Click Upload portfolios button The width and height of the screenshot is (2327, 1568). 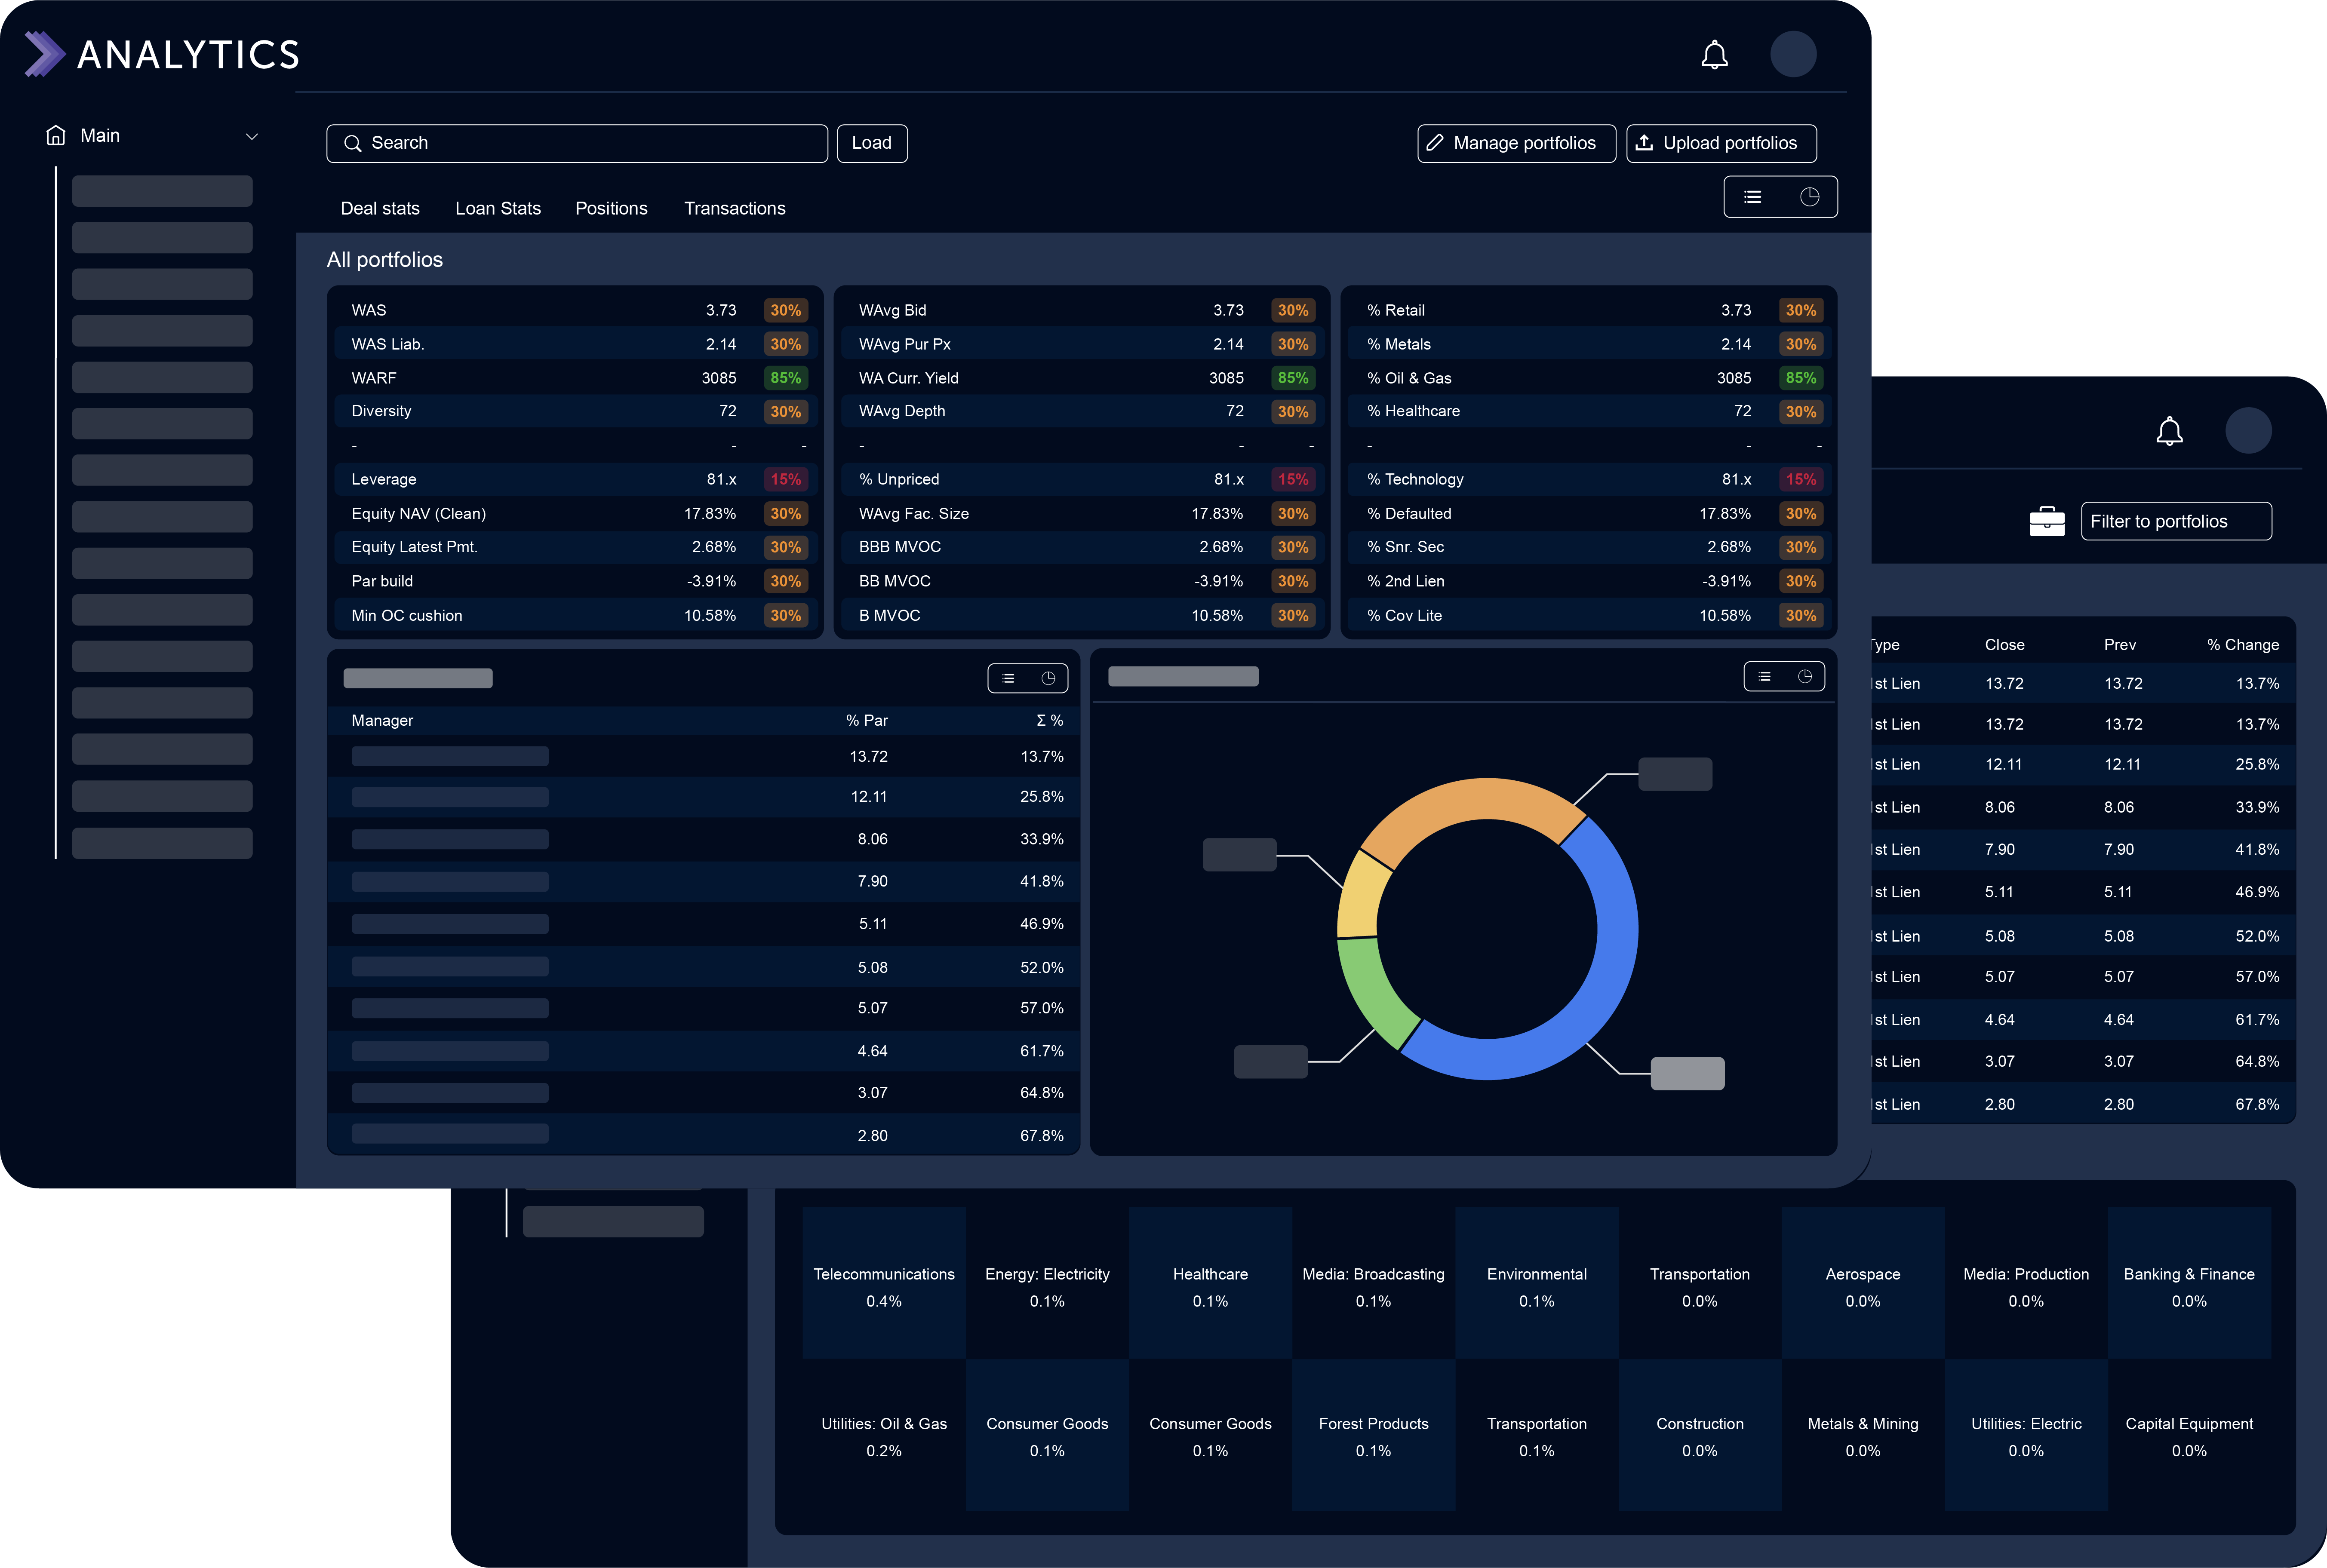[1721, 143]
